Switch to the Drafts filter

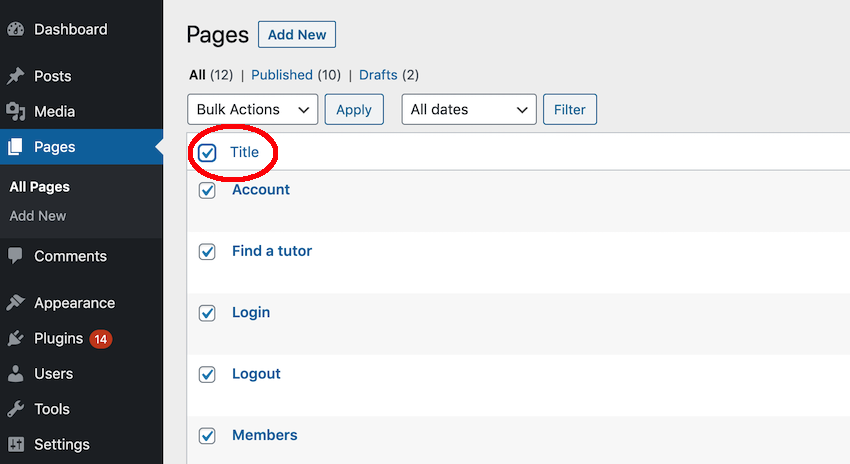tap(378, 75)
